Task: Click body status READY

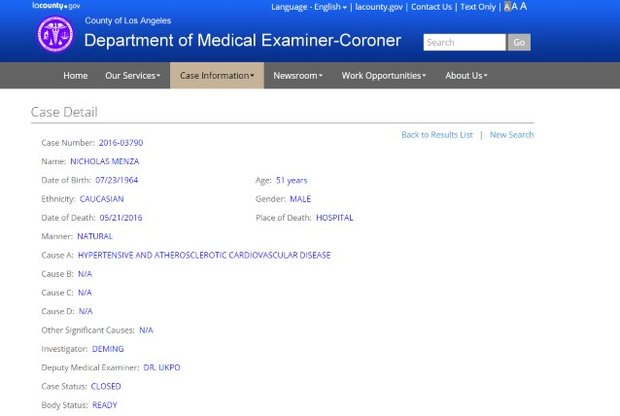Action: point(105,405)
